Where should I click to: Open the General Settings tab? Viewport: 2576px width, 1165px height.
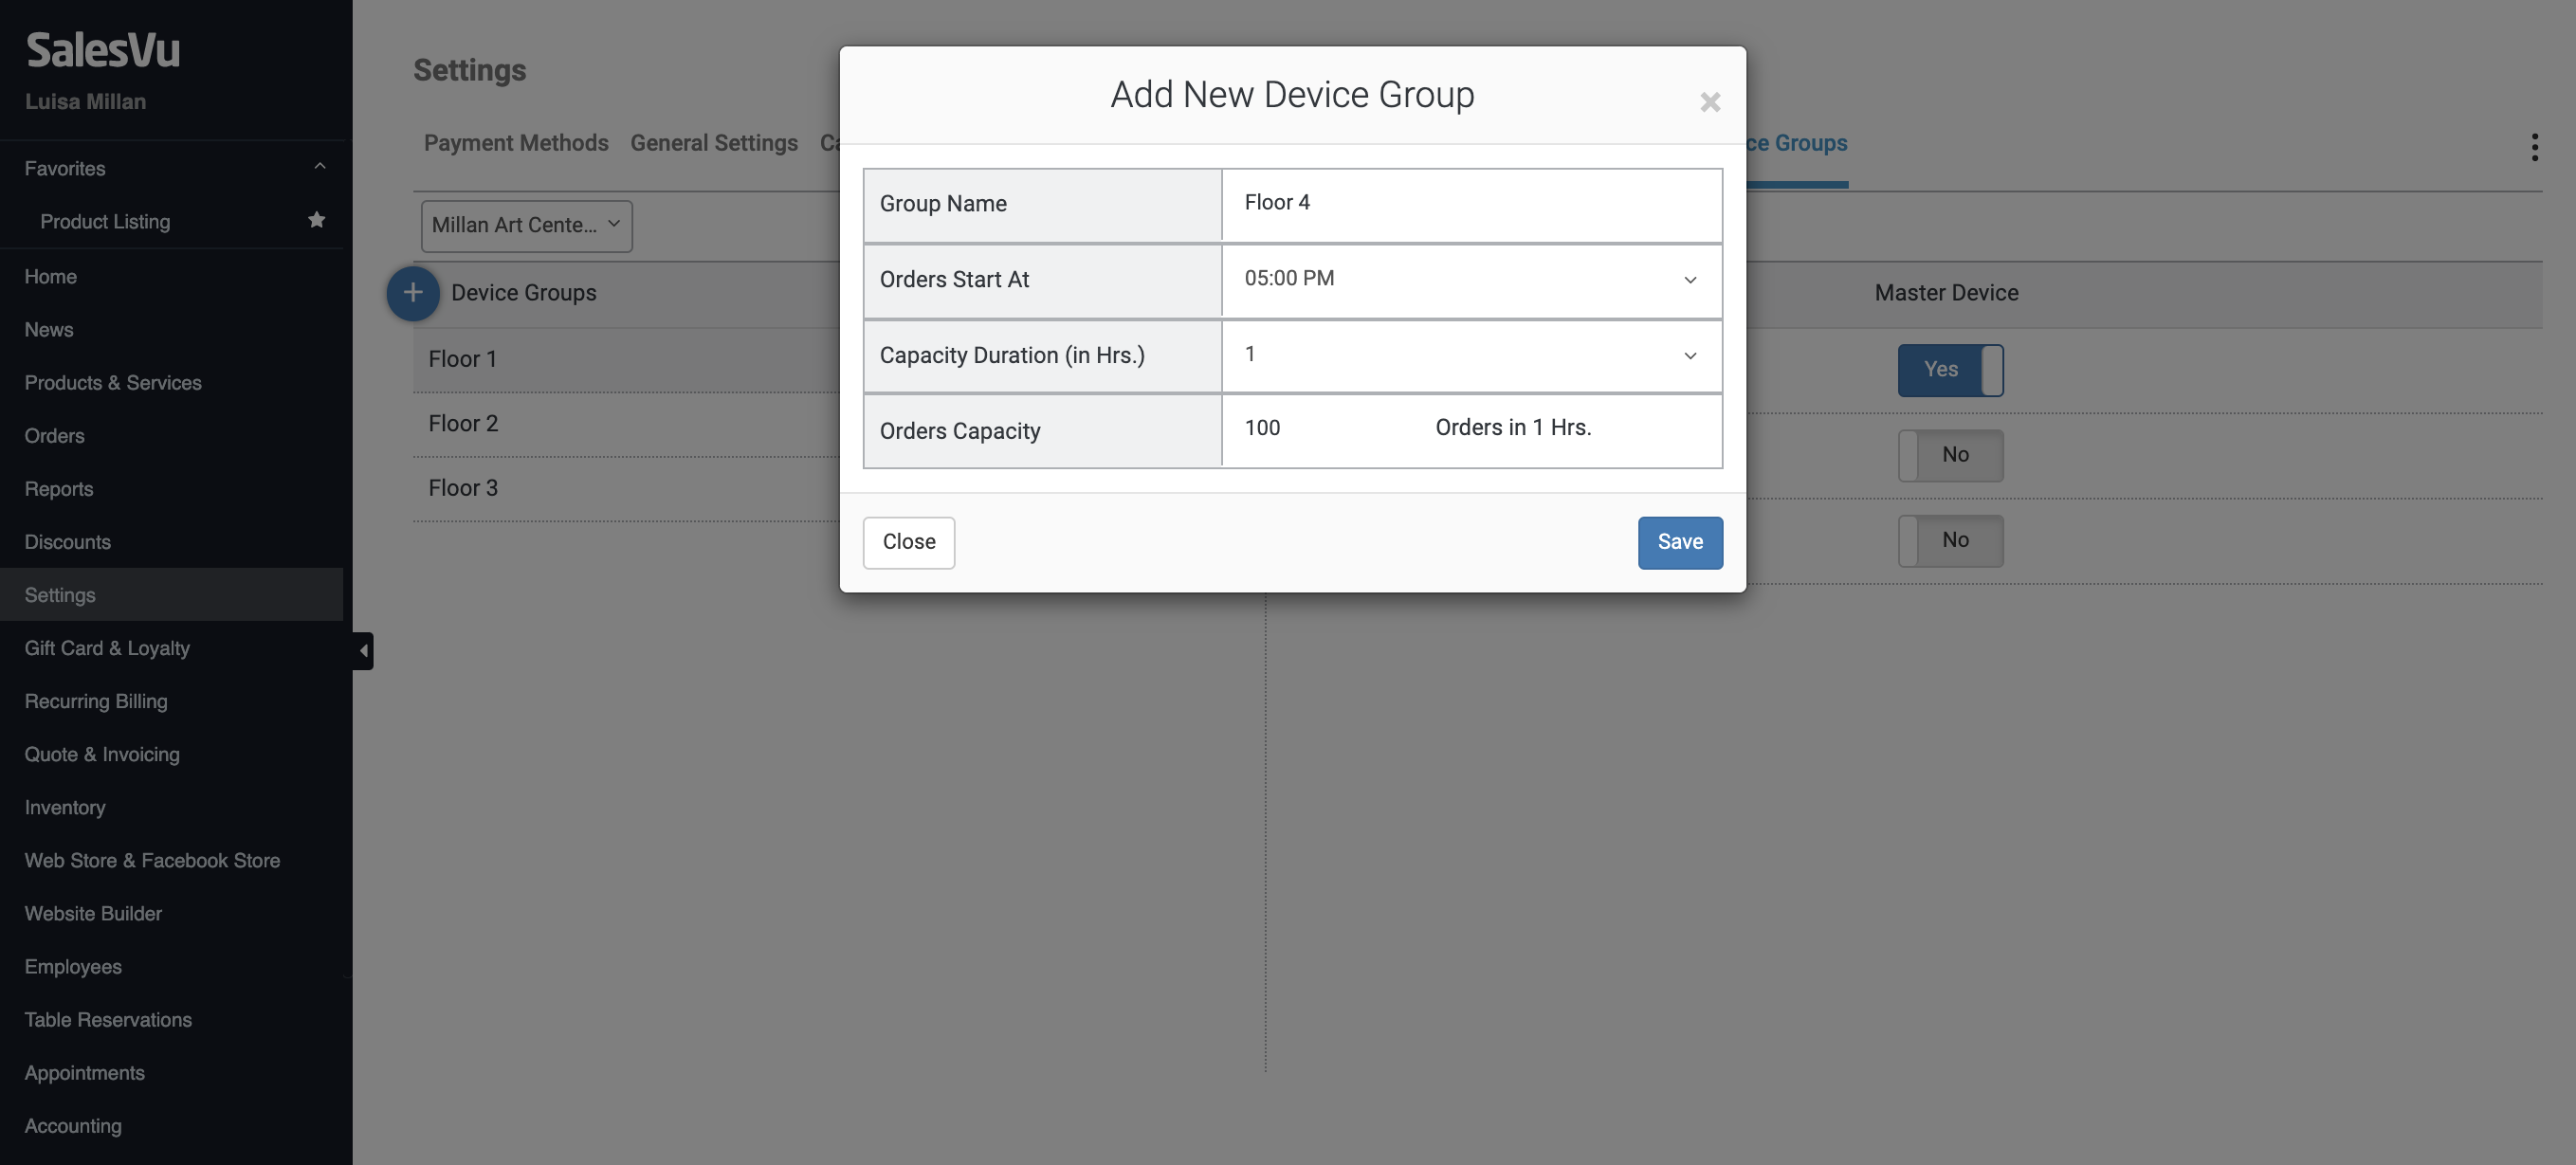point(713,143)
